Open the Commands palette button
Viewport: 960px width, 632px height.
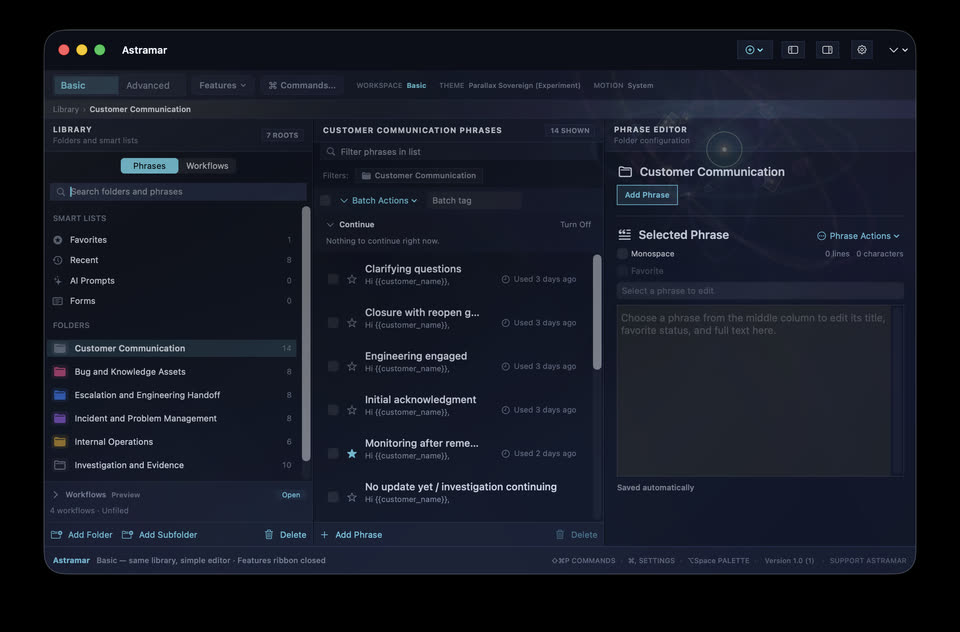point(302,85)
